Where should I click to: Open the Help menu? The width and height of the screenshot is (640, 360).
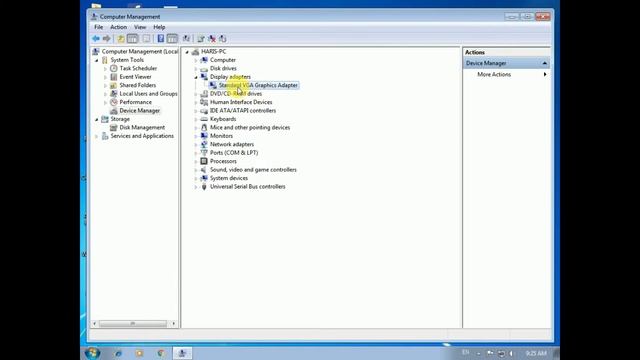click(x=159, y=27)
